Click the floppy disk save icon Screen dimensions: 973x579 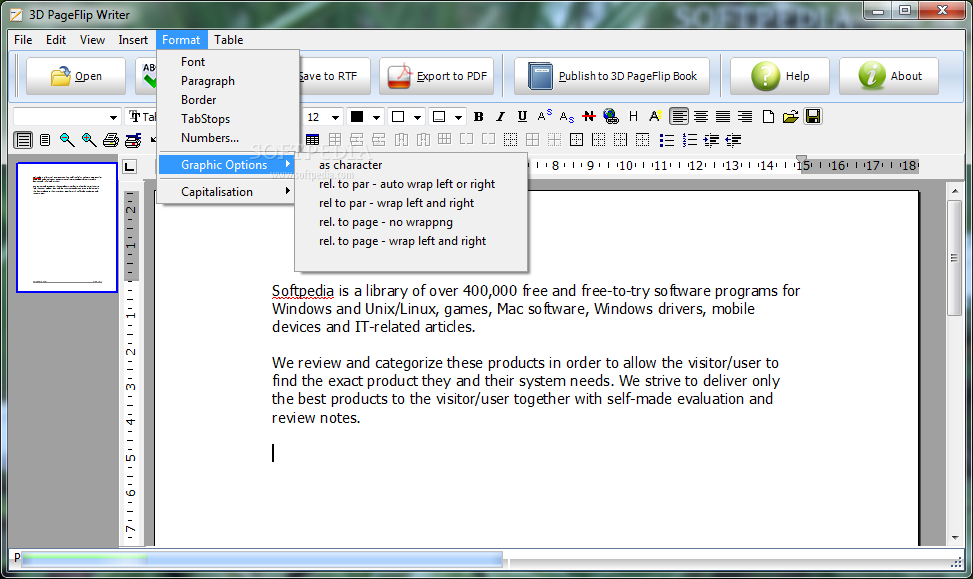pyautogui.click(x=813, y=117)
